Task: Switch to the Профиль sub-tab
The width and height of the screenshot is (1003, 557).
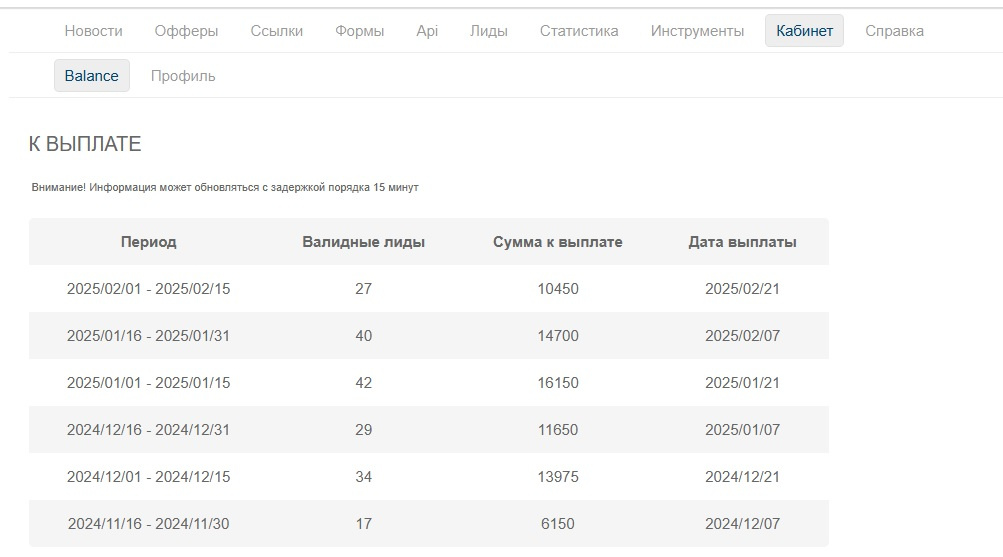Action: tap(183, 76)
